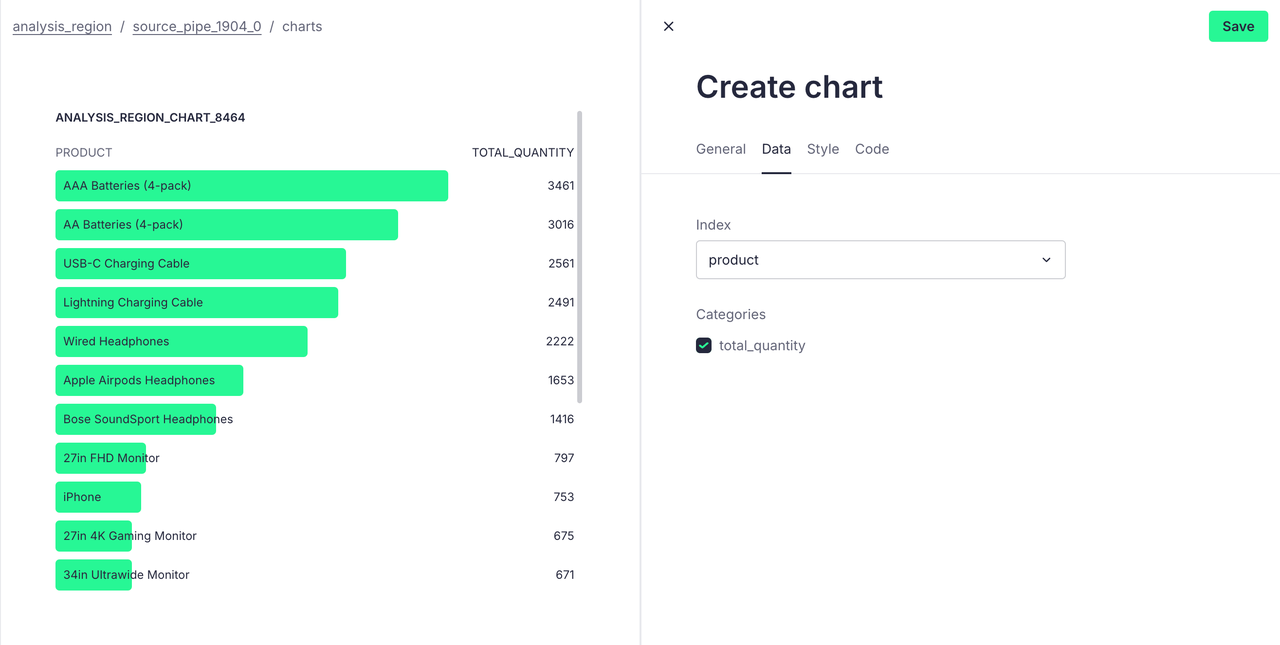Click the Wired Headphones bar
This screenshot has height=645, width=1280.
click(181, 342)
